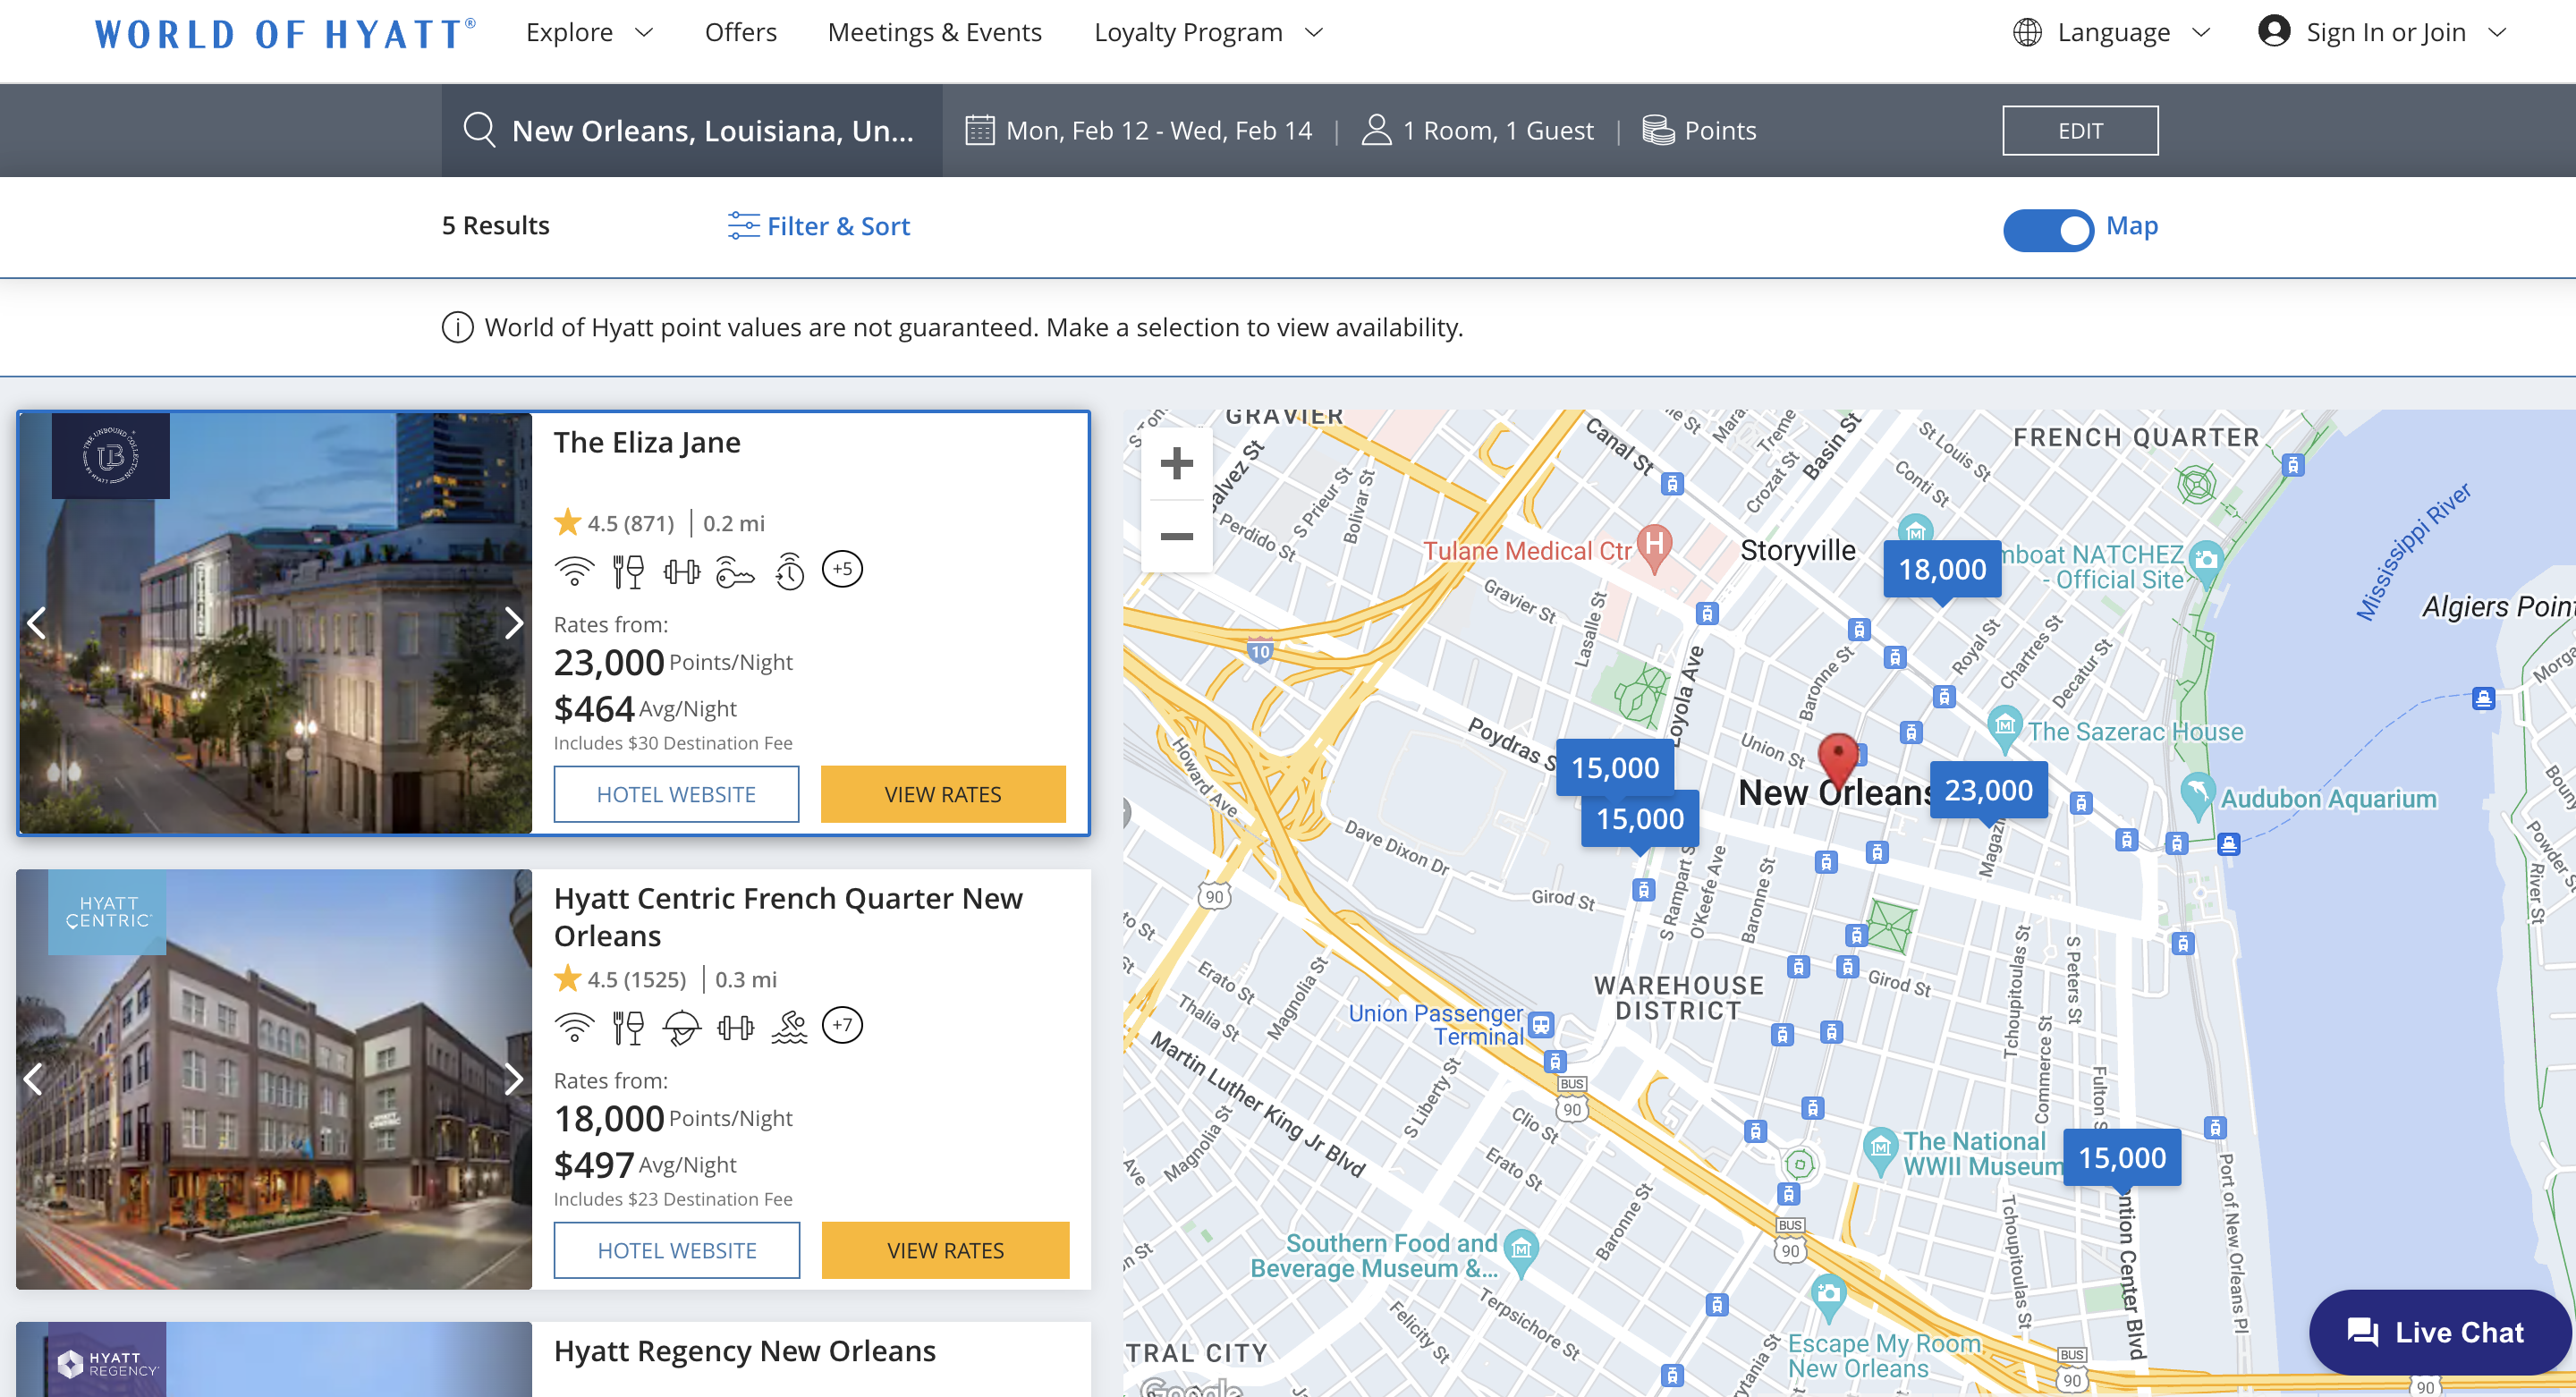Click the red location pin on map

click(x=1838, y=761)
